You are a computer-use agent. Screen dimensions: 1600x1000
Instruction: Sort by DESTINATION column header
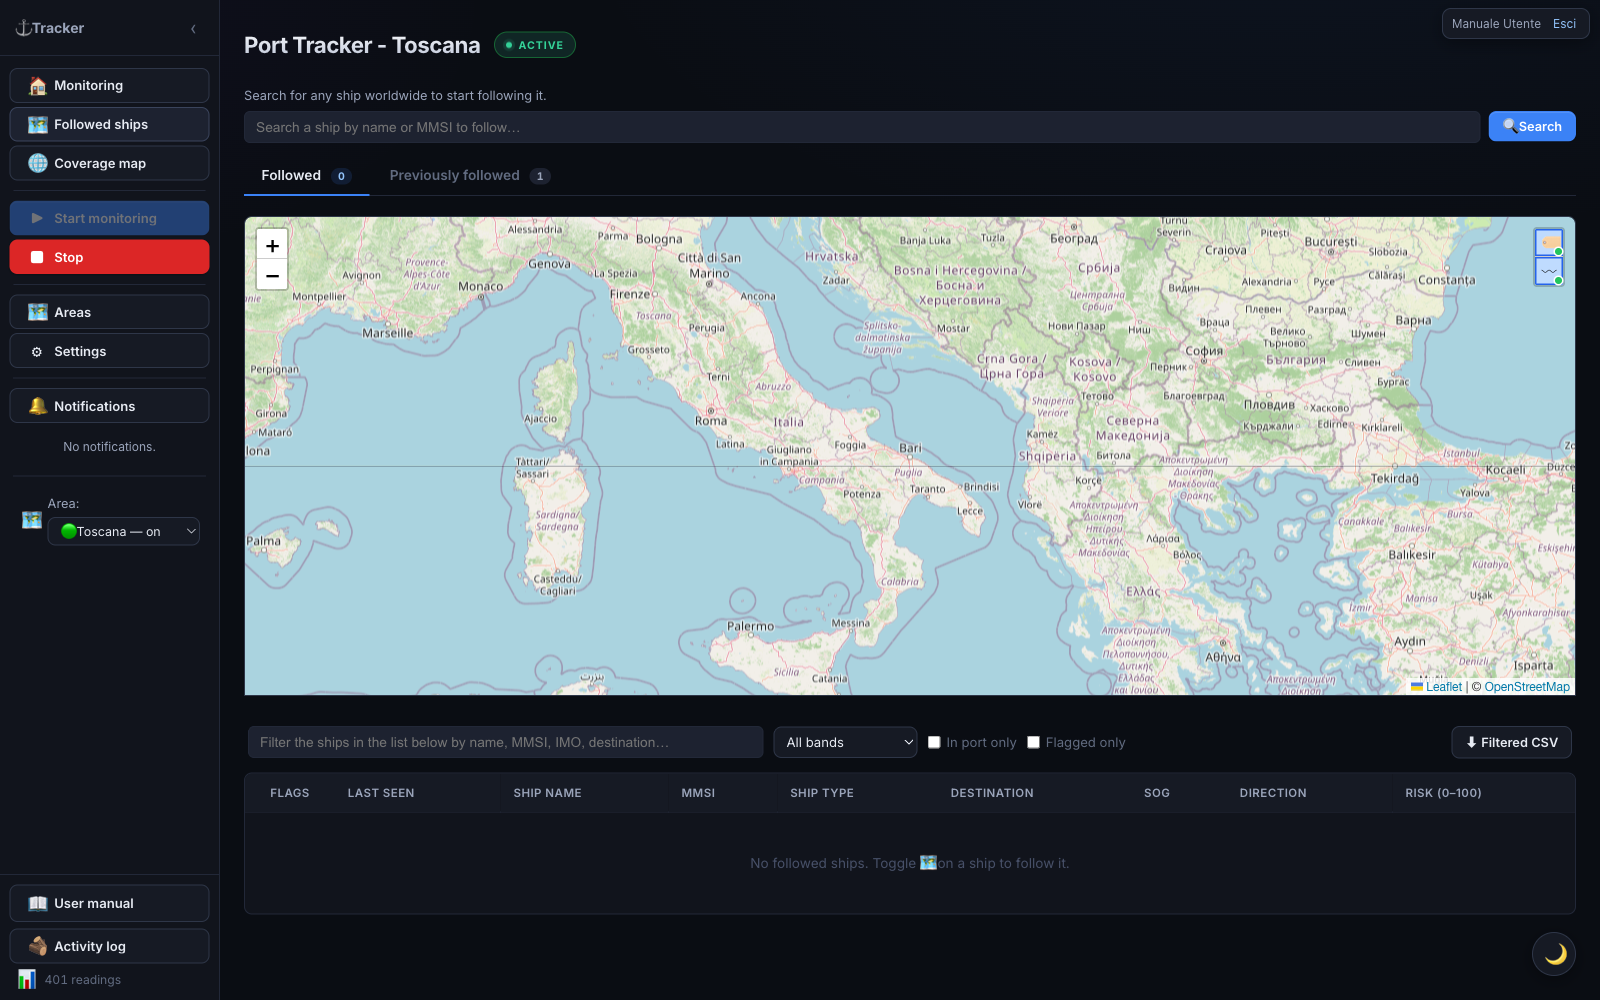point(992,793)
